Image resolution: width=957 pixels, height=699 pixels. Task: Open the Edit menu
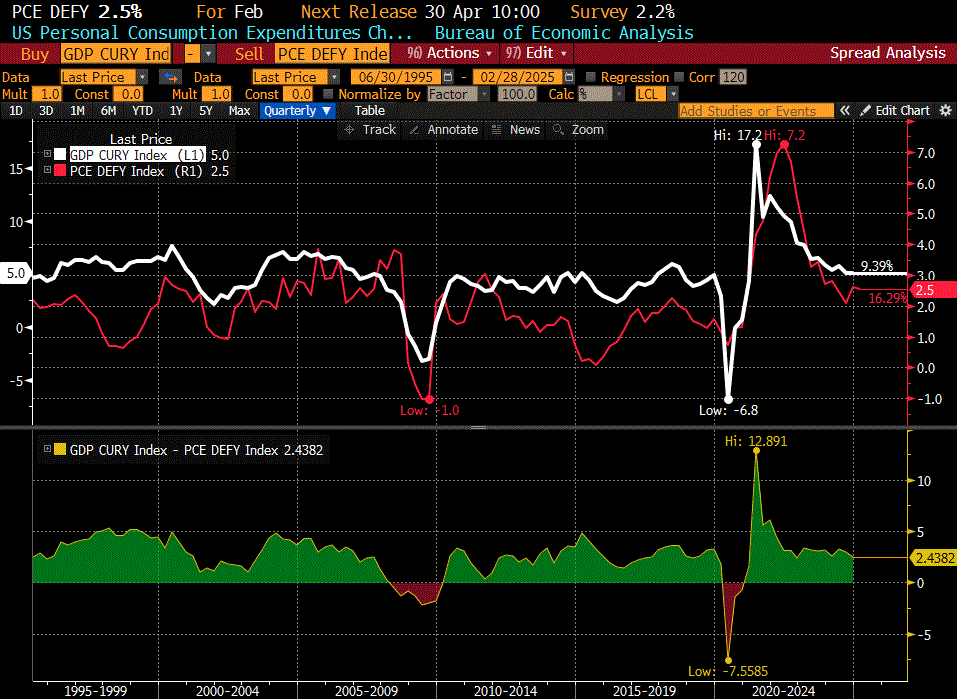[x=536, y=53]
